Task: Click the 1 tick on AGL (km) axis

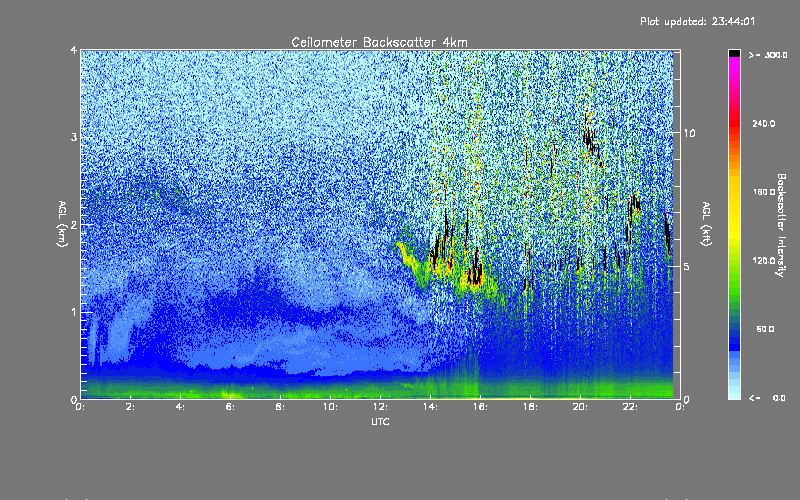Action: 74,312
